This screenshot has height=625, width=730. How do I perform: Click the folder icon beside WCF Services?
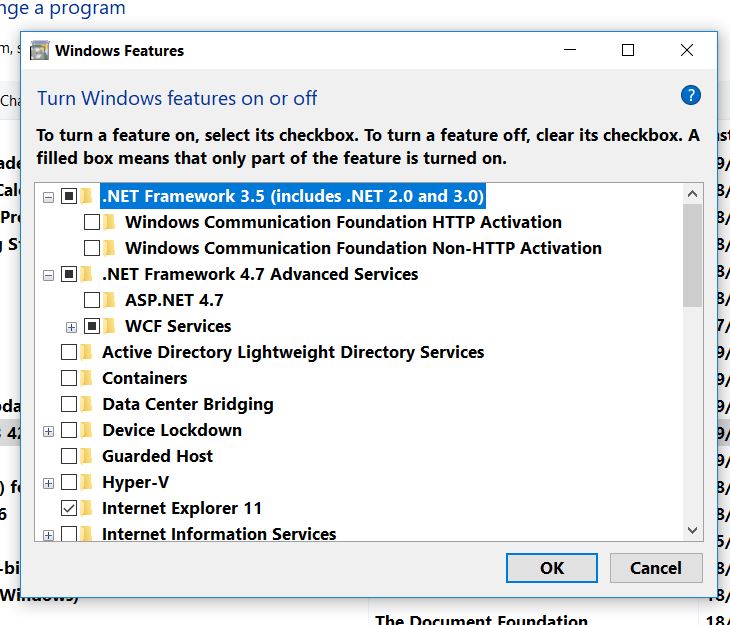pyautogui.click(x=109, y=326)
